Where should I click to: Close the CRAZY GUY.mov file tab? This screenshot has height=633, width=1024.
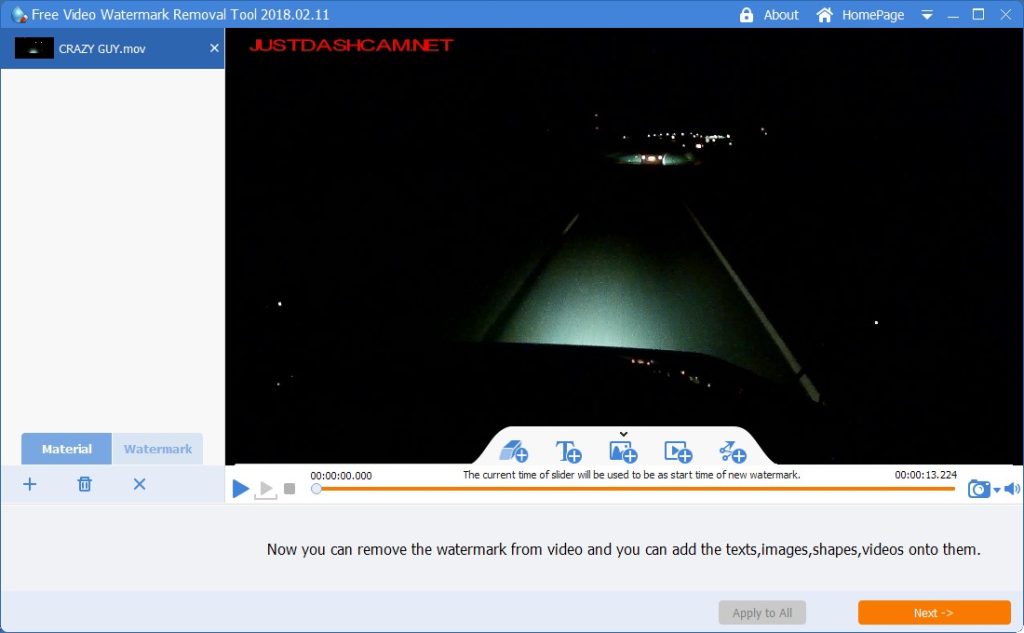pyautogui.click(x=214, y=48)
